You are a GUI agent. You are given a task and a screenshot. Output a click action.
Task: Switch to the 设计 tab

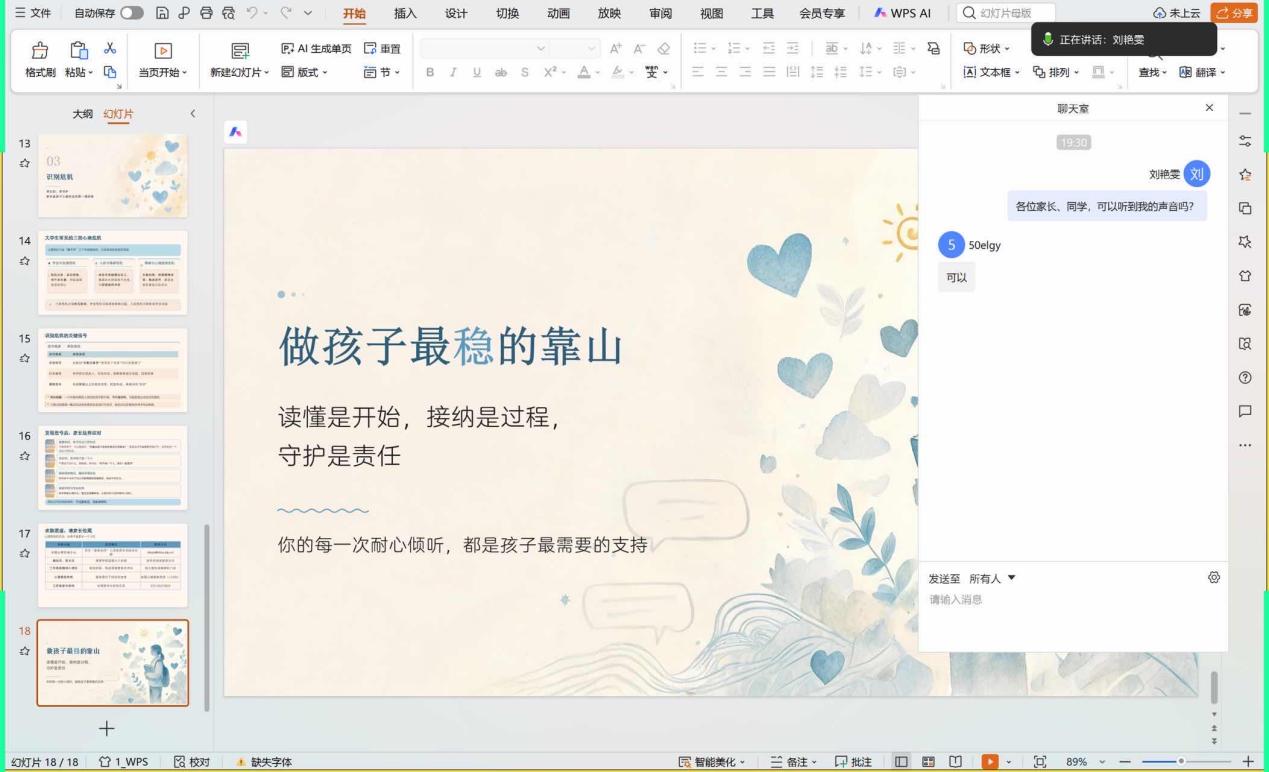tap(456, 13)
